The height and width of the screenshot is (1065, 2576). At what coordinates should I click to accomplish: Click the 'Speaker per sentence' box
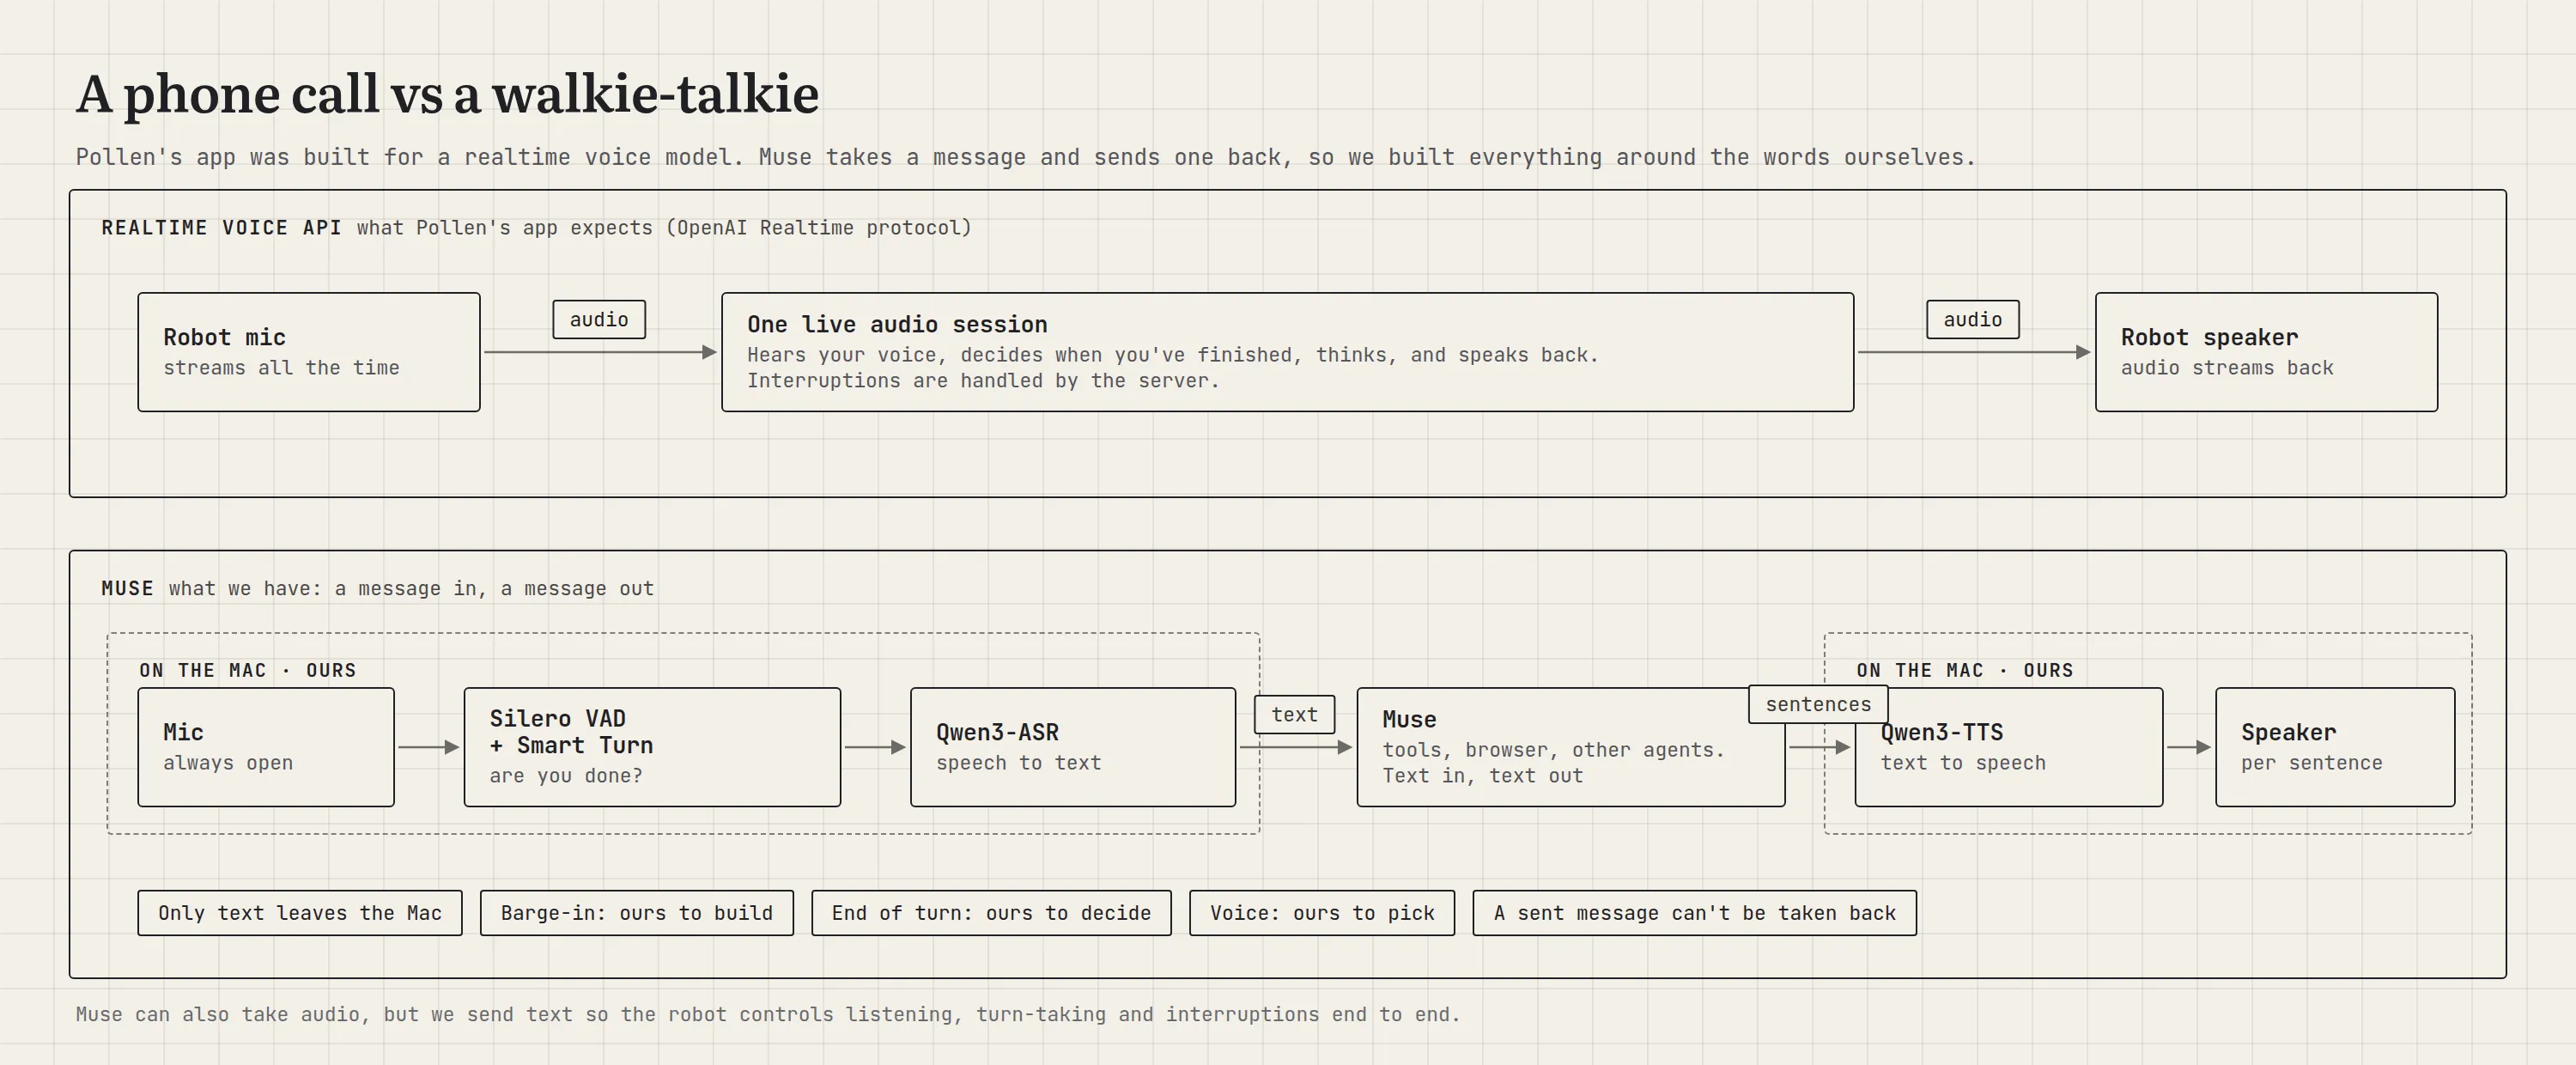click(2335, 747)
